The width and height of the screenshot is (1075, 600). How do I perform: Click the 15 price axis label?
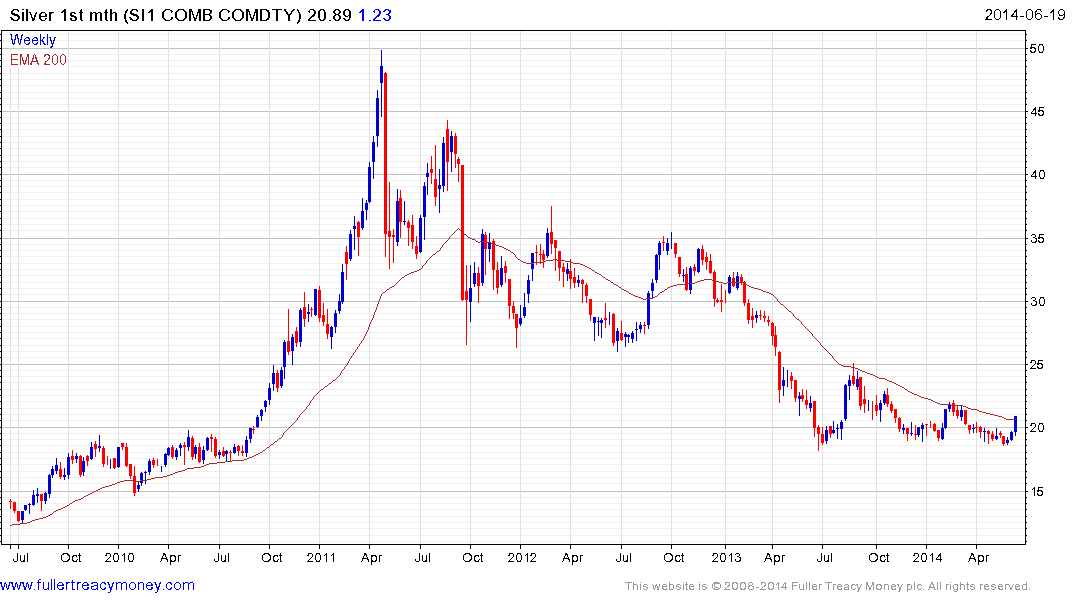tap(1037, 492)
